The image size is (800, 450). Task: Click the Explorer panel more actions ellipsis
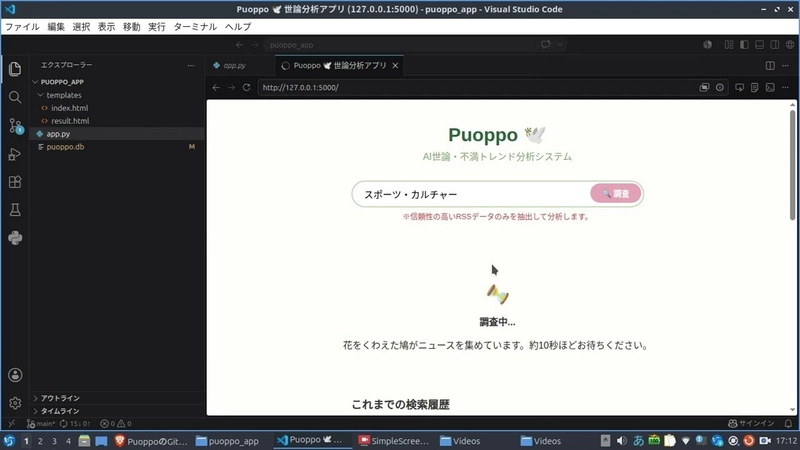(x=191, y=65)
